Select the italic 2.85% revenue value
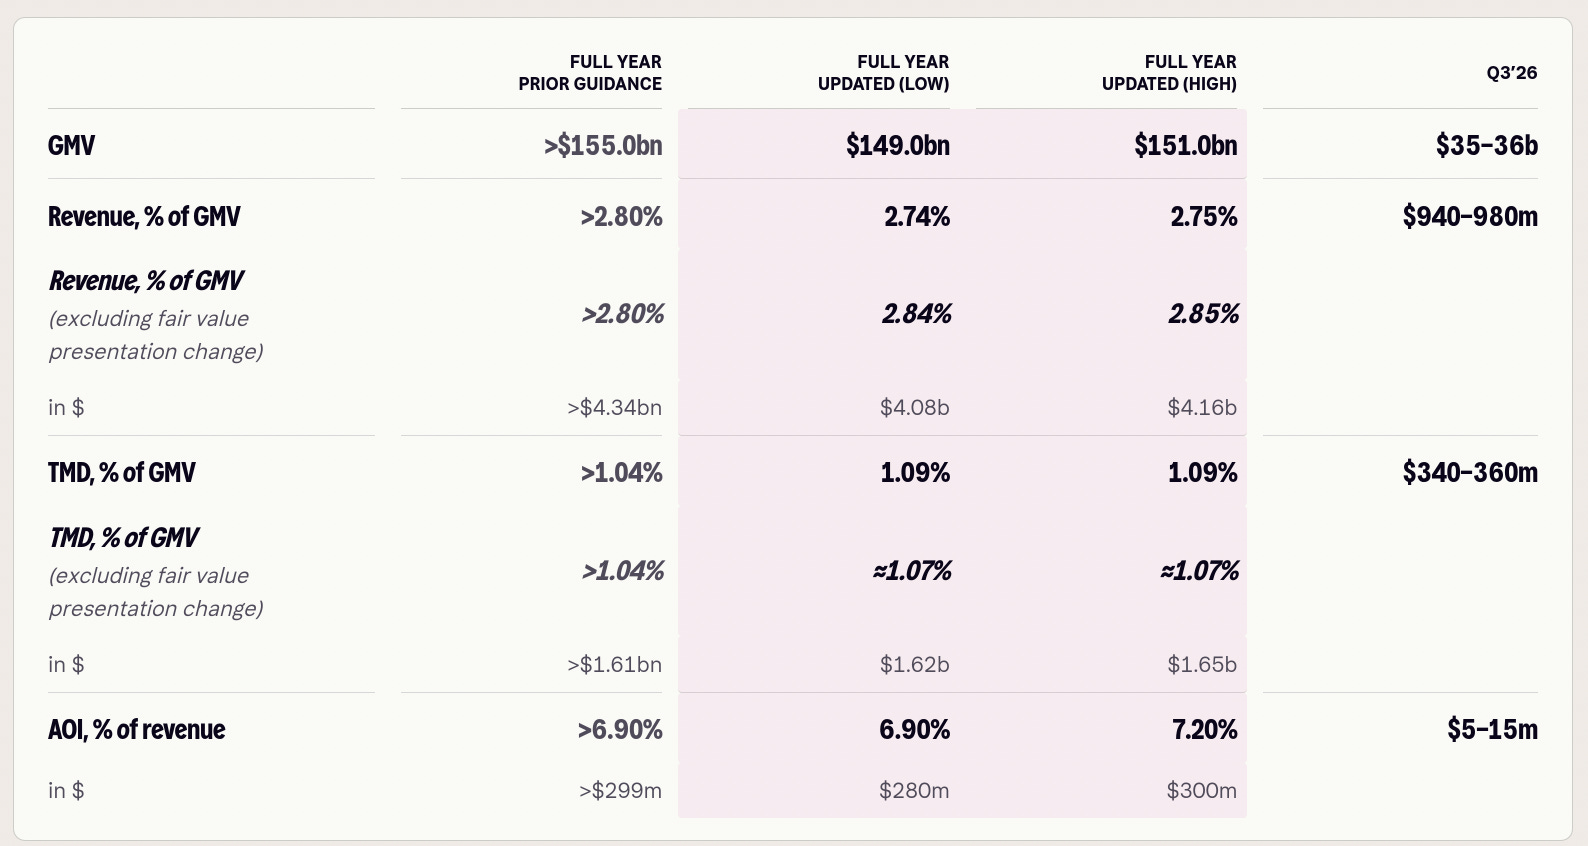 1204,314
